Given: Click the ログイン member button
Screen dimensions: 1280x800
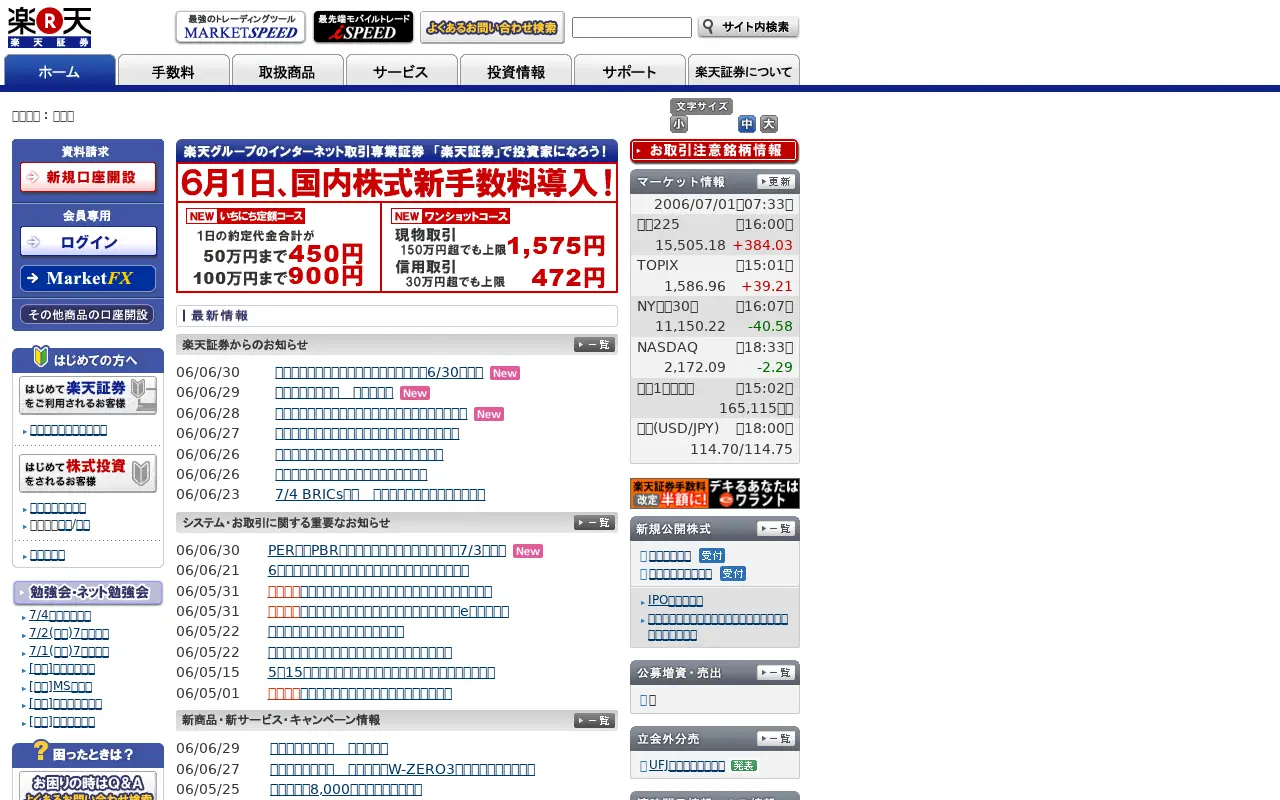Looking at the screenshot, I should (x=88, y=242).
